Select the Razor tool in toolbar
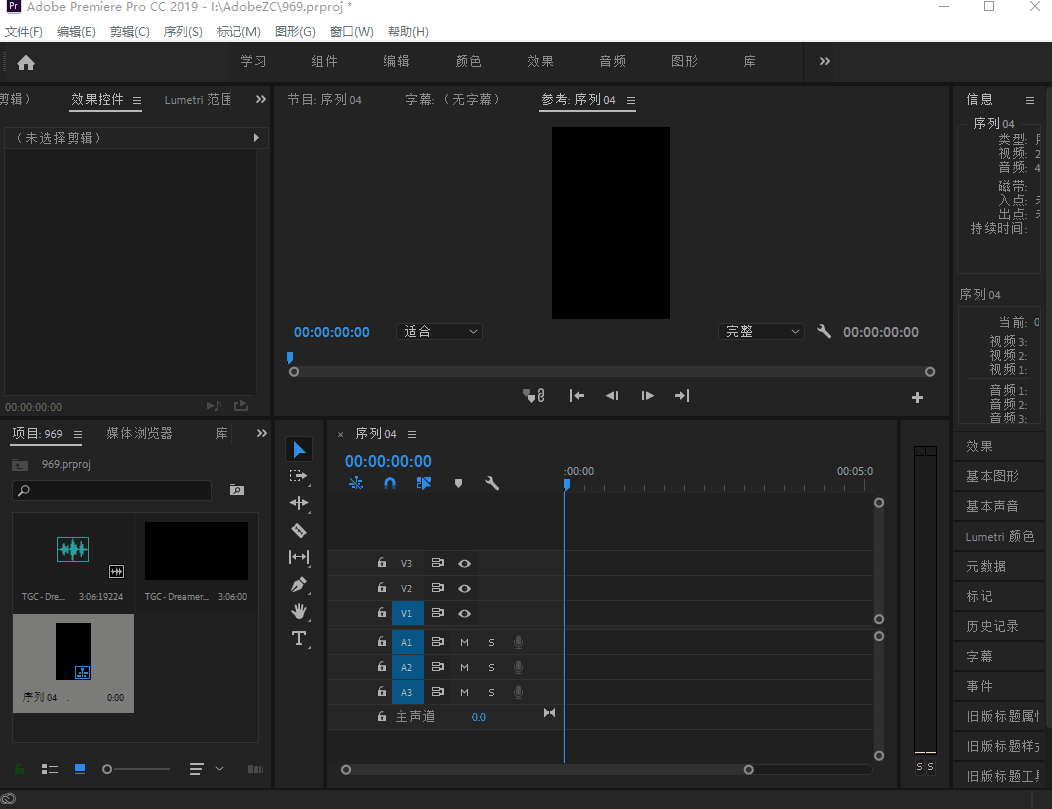The height and width of the screenshot is (809, 1052). click(298, 530)
